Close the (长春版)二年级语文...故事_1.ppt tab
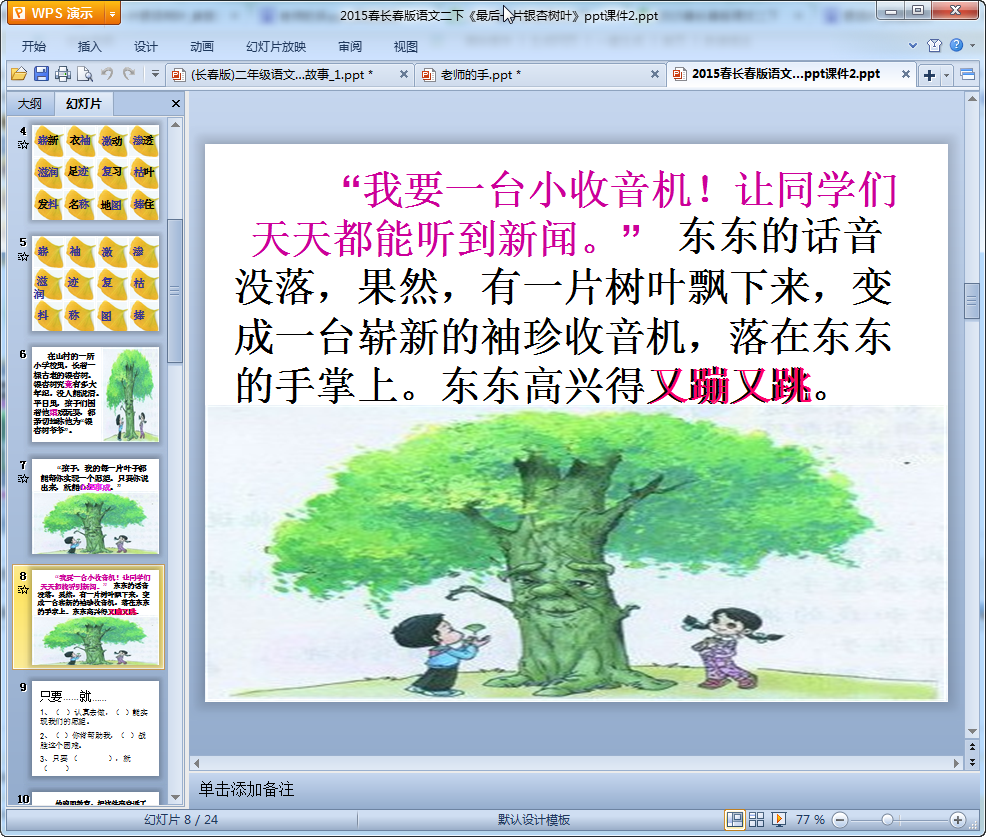The width and height of the screenshot is (986, 837). 404,74
